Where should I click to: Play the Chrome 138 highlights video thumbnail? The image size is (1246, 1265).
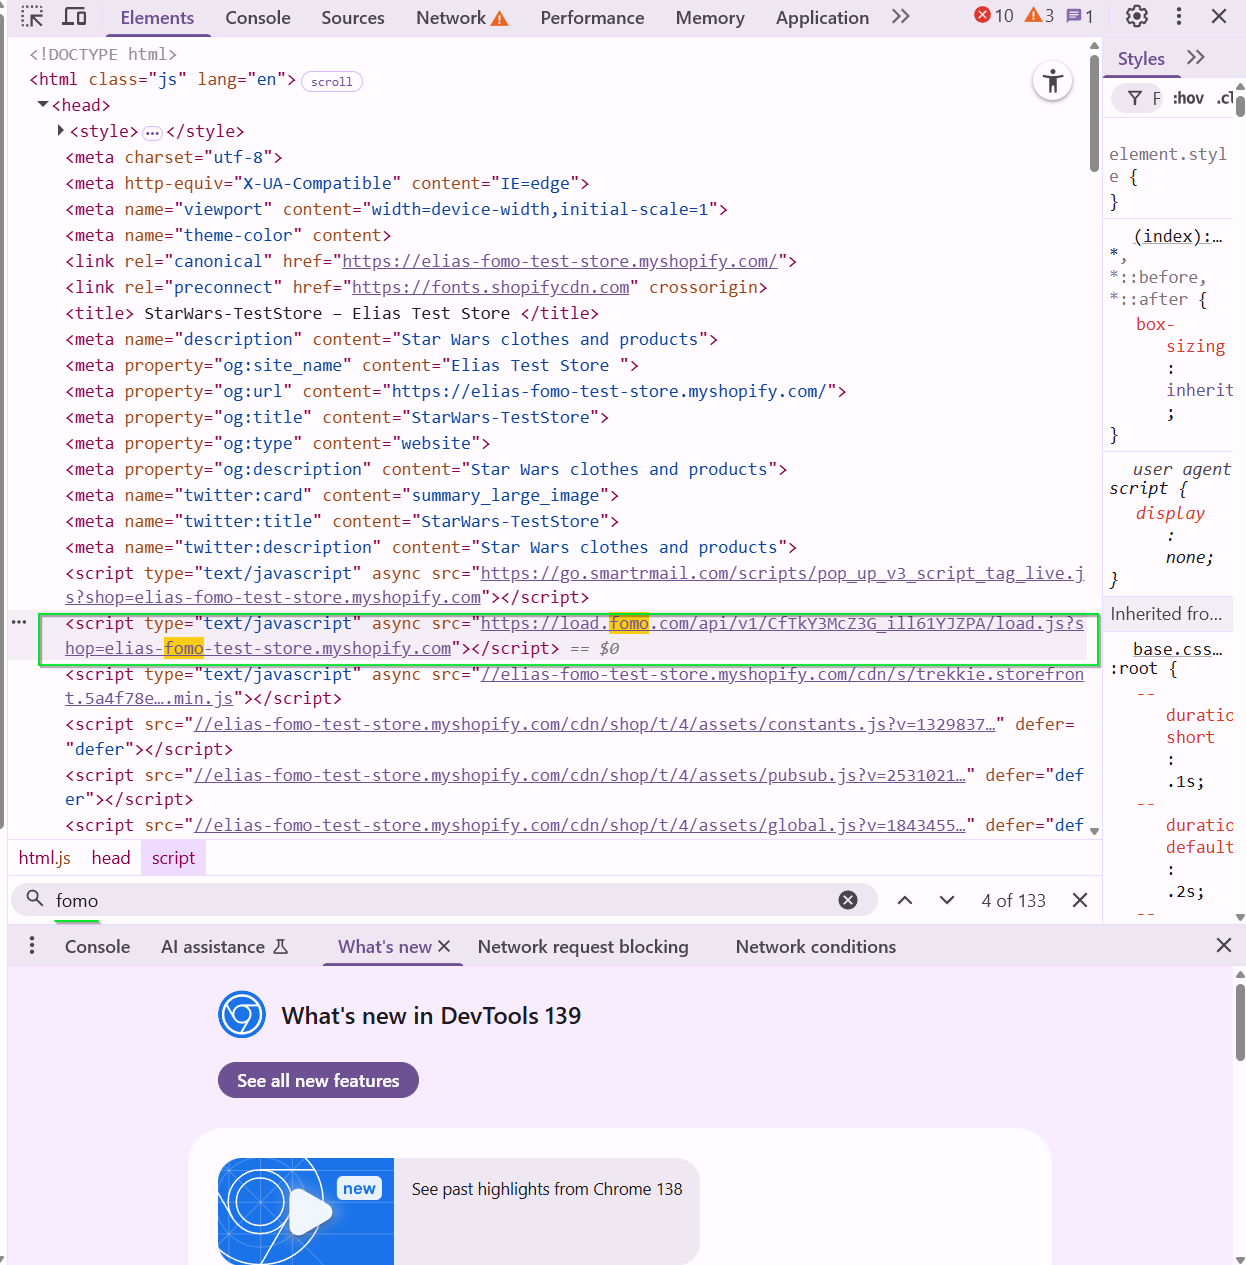pyautogui.click(x=306, y=1211)
